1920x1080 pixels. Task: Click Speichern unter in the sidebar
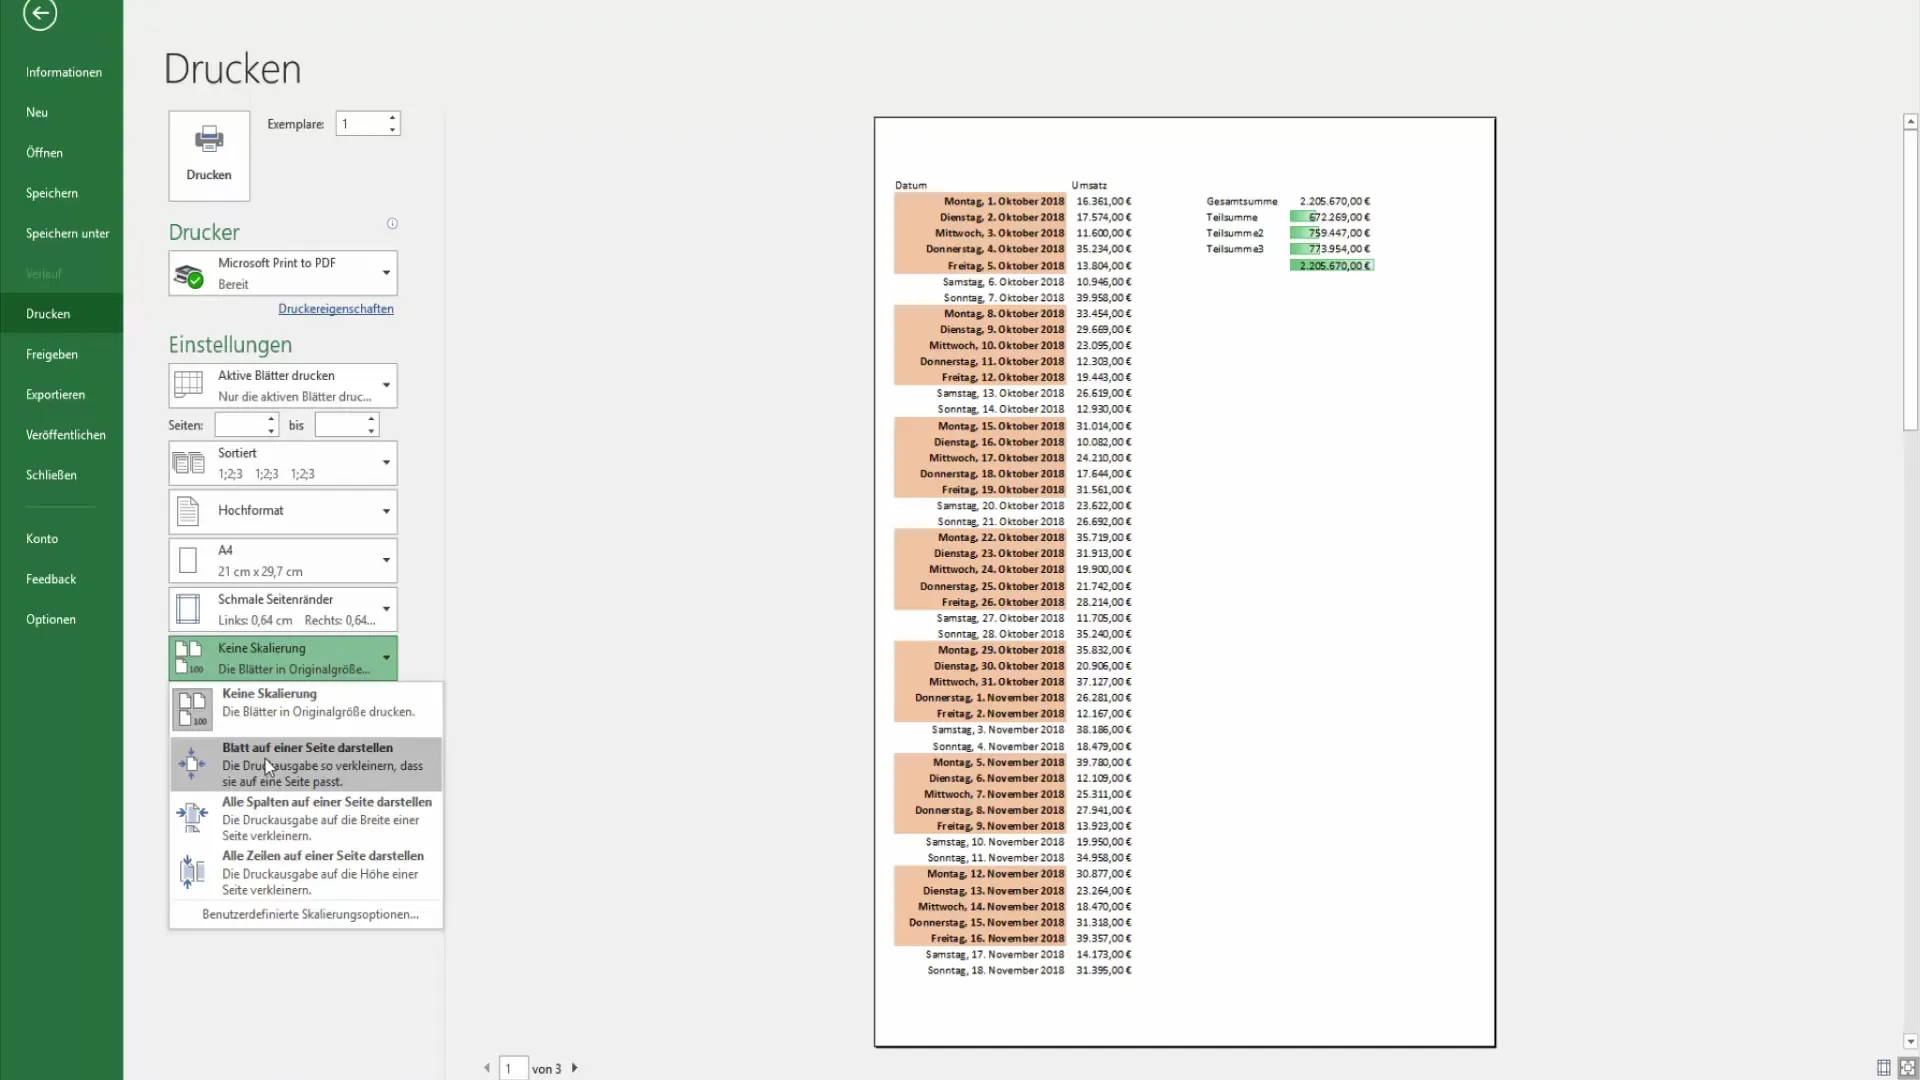62,233
